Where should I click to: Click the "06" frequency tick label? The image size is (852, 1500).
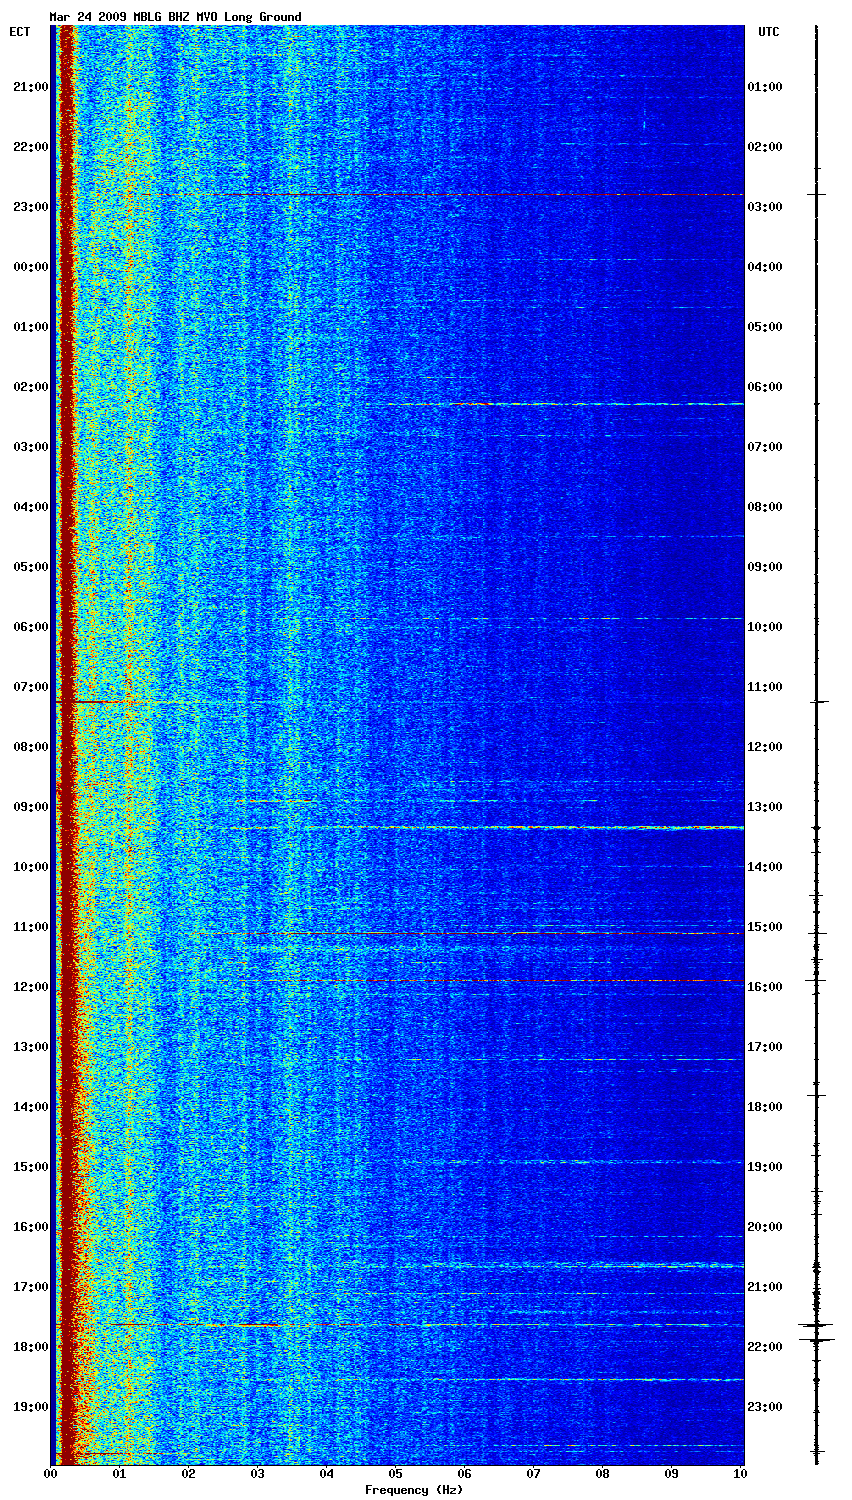[464, 1474]
